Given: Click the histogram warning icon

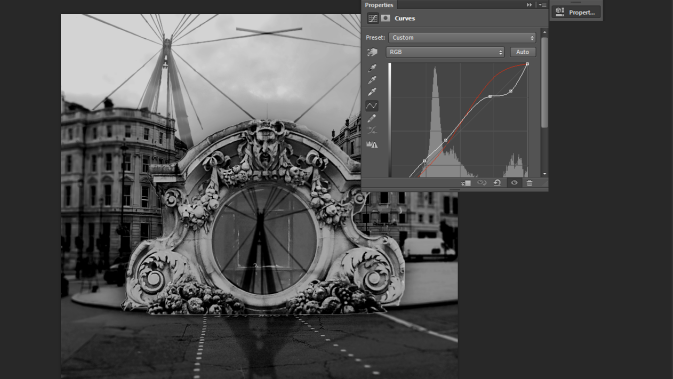Looking at the screenshot, I should coord(372,145).
